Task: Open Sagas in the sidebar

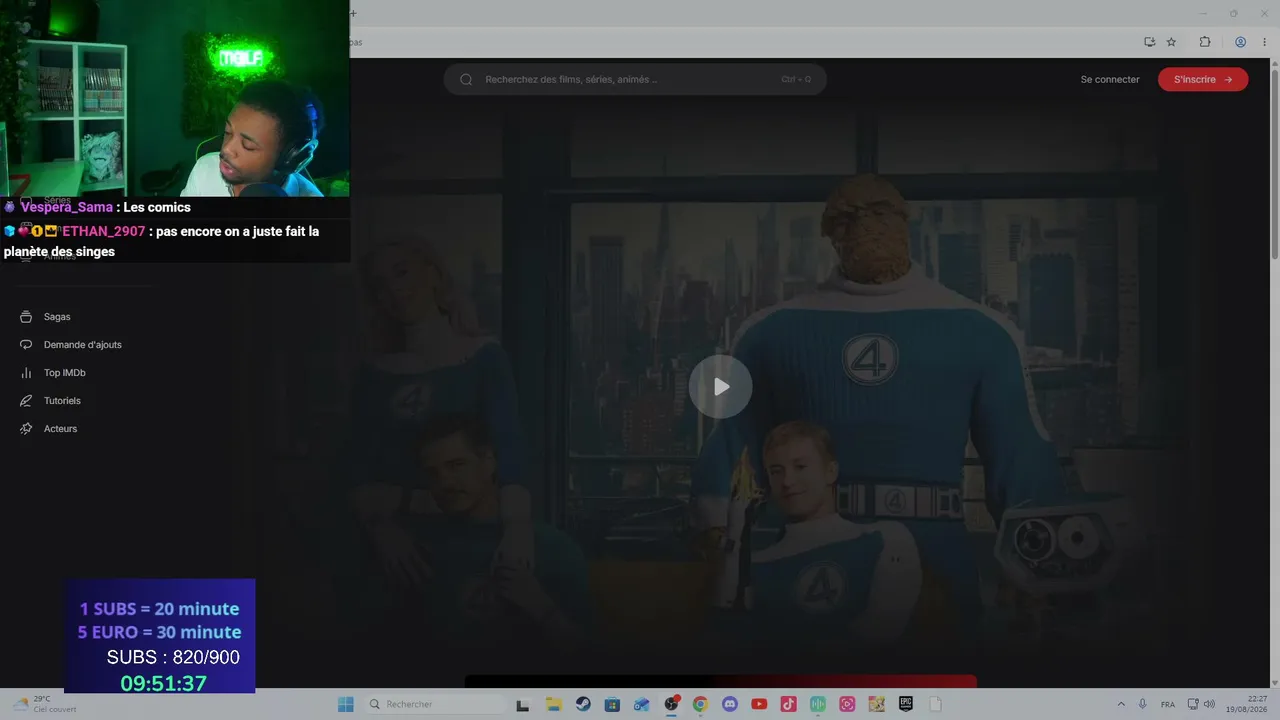Action: 57,317
